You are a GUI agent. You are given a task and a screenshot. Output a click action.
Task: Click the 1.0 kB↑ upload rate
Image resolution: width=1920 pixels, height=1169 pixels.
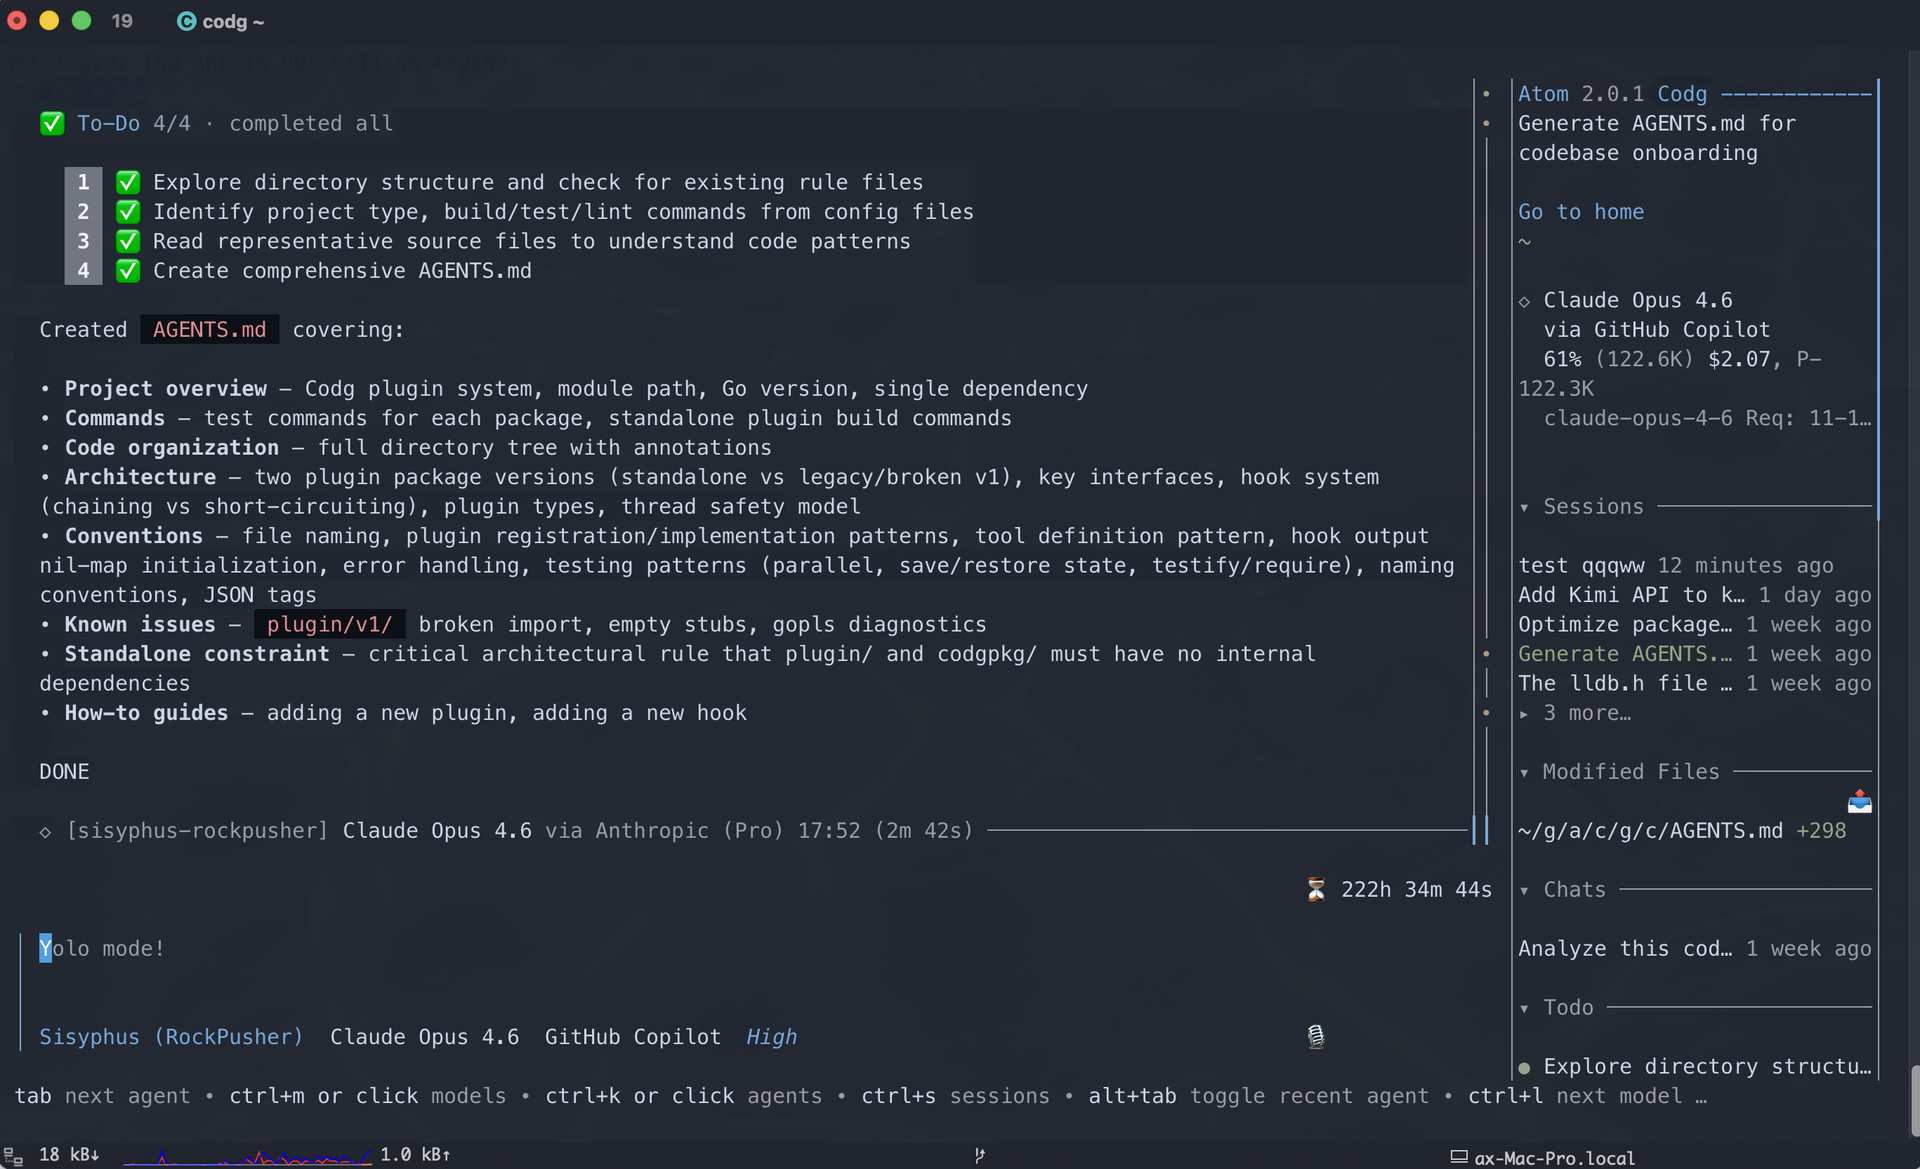coord(415,1155)
